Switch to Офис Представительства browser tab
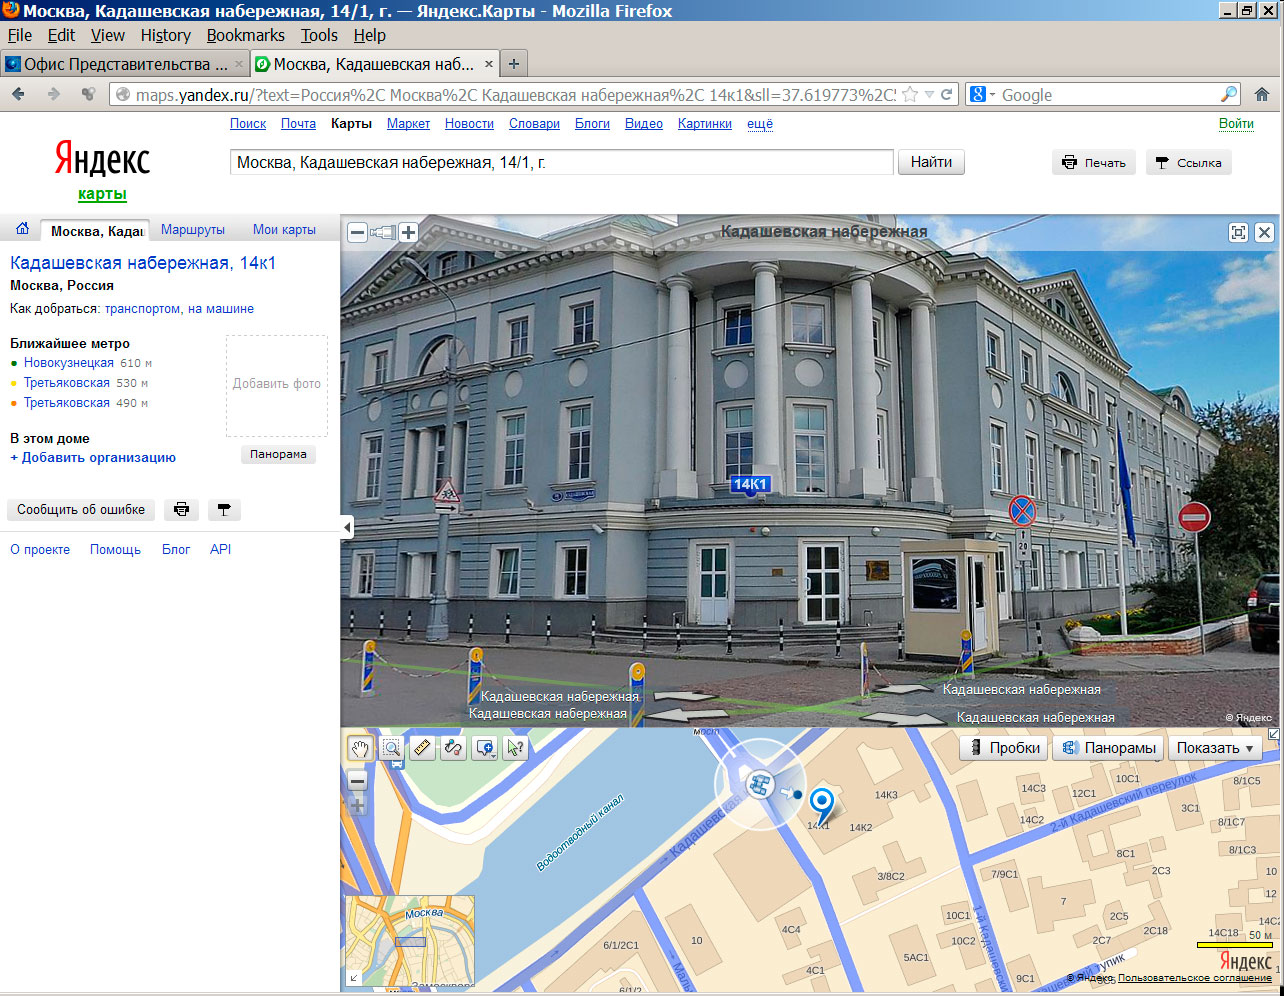Viewport: 1284px width, 996px height. 123,64
